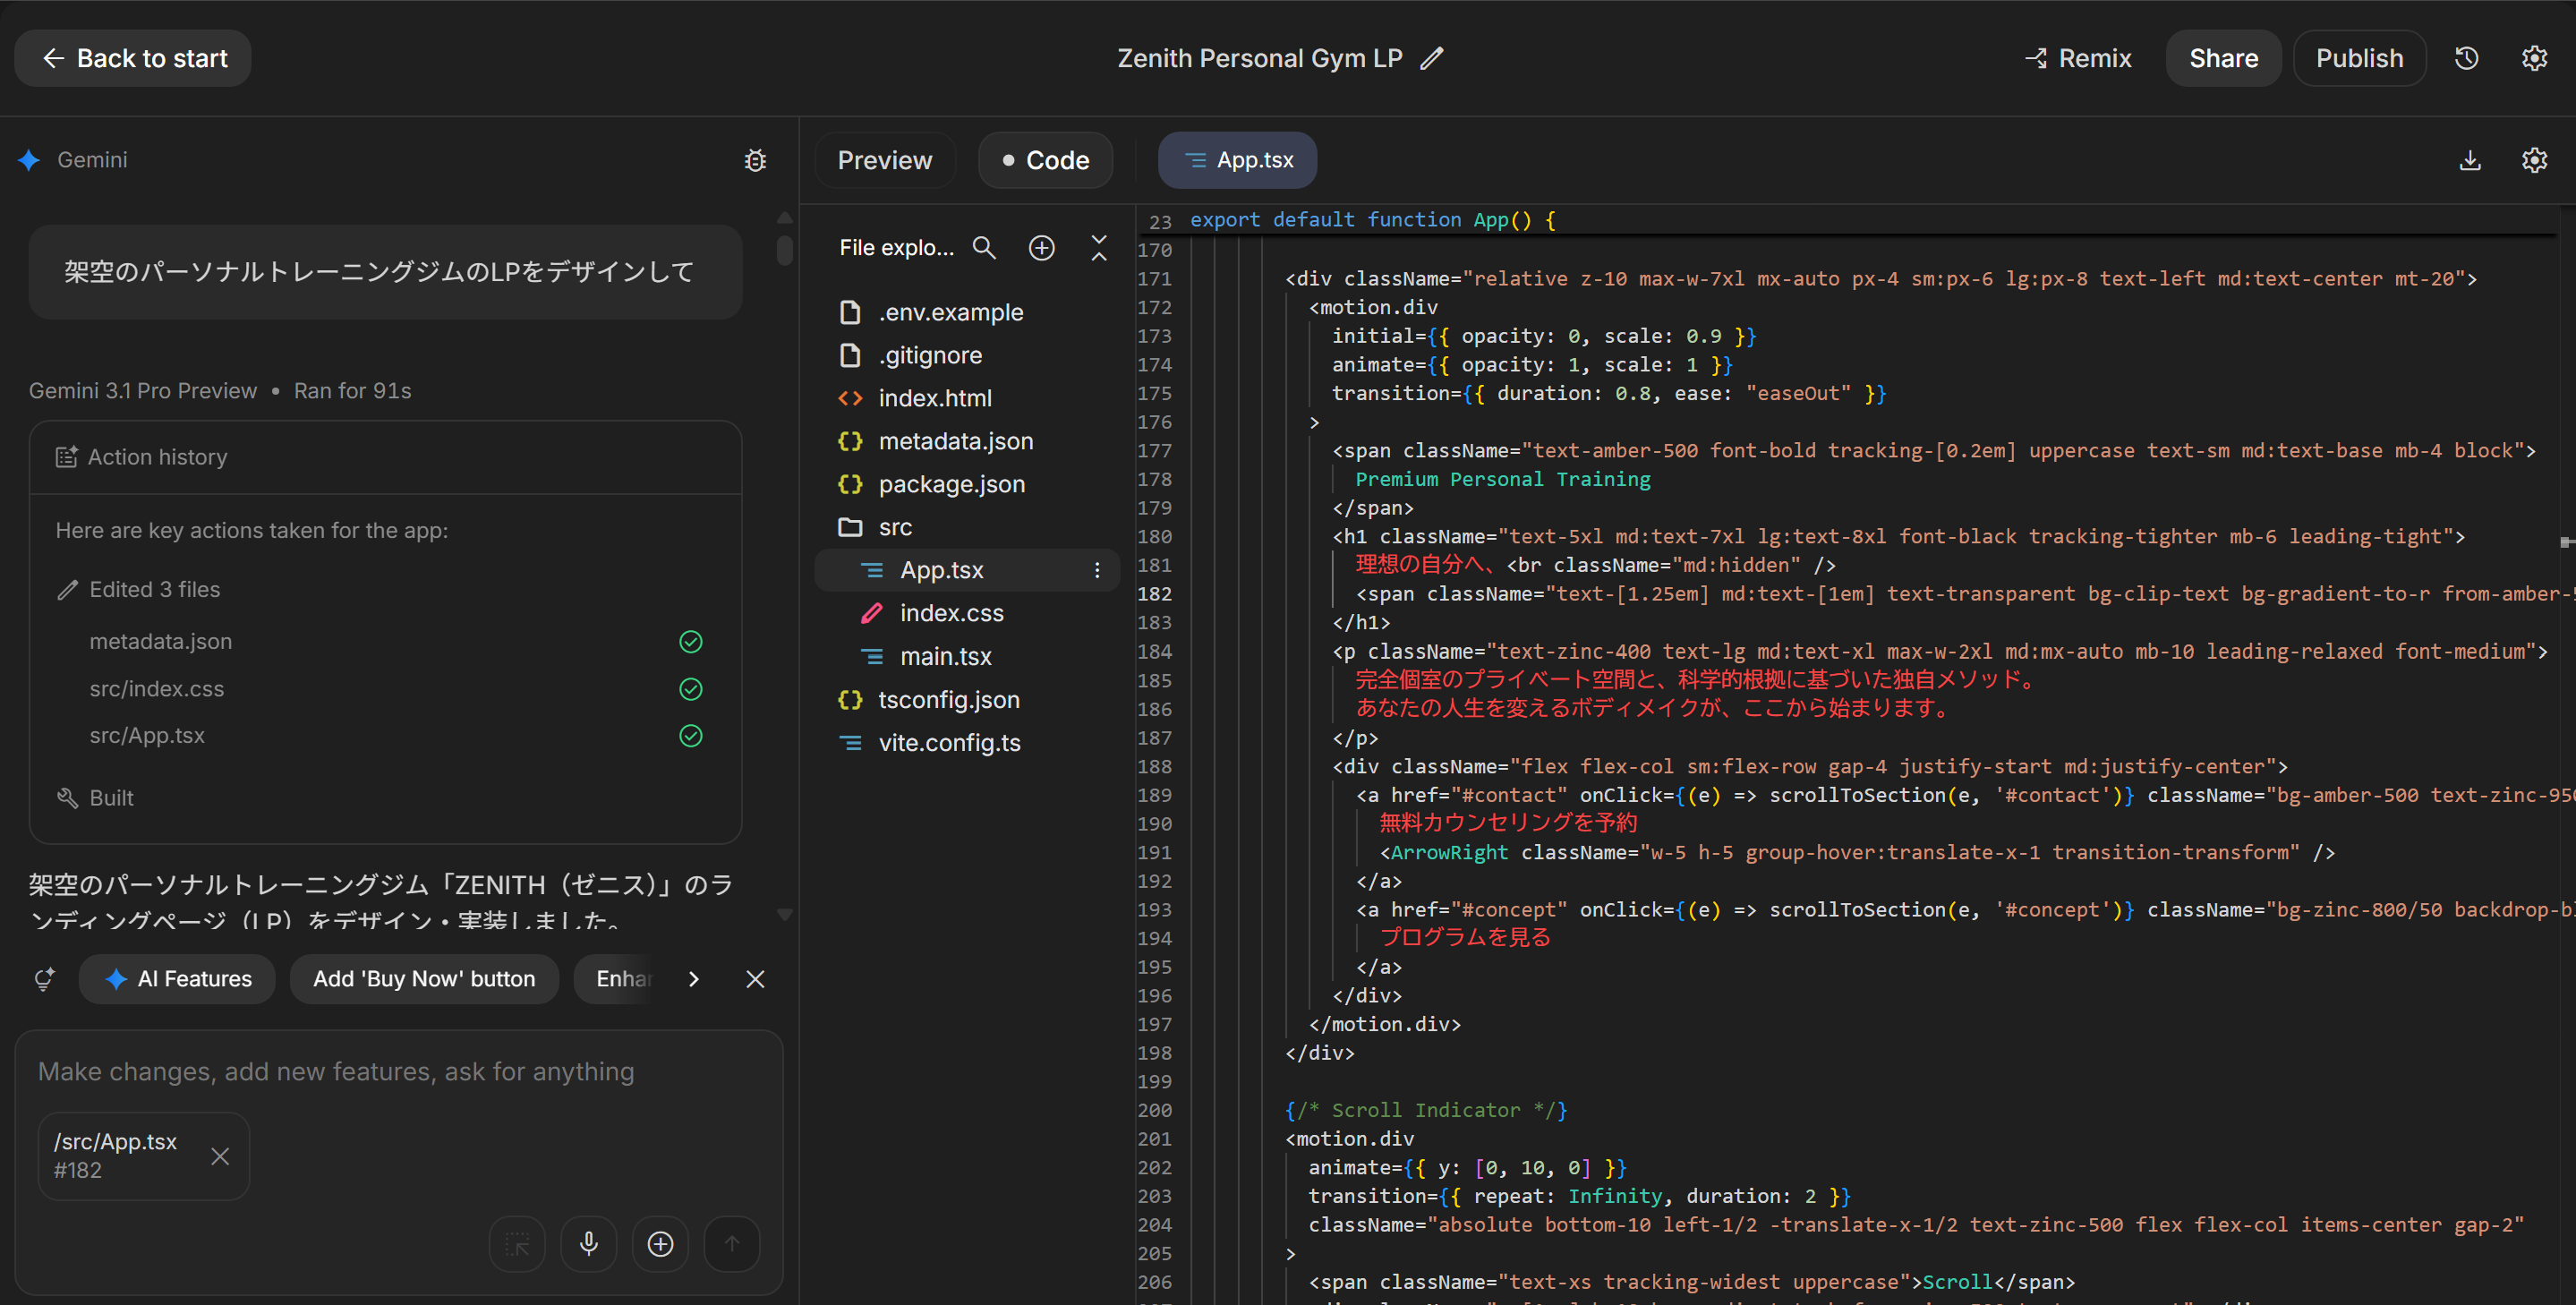
Task: Toggle to the Preview view
Action: pyautogui.click(x=884, y=160)
